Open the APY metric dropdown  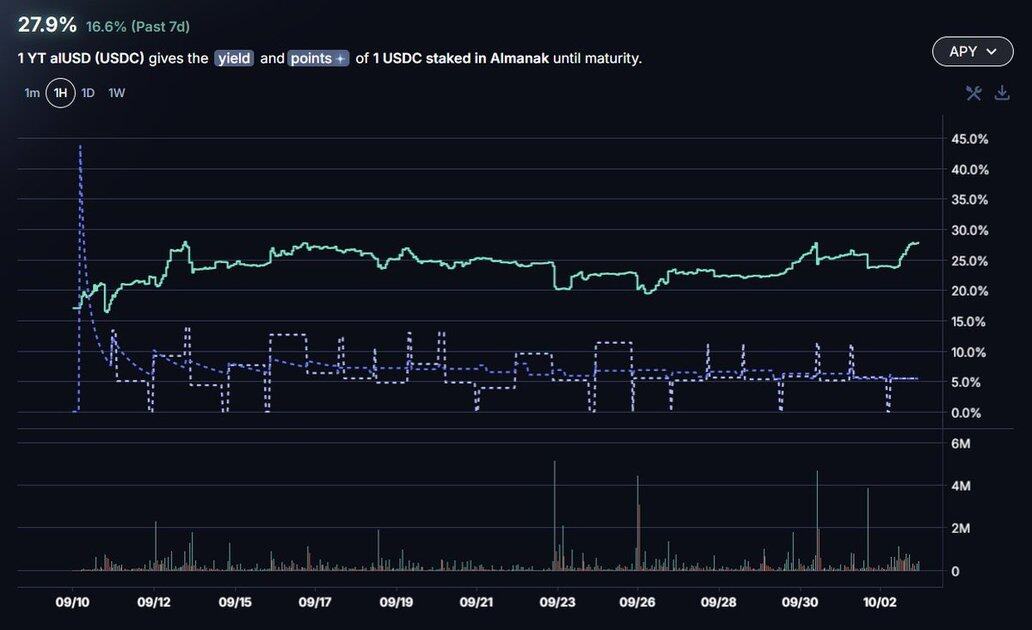coord(972,52)
